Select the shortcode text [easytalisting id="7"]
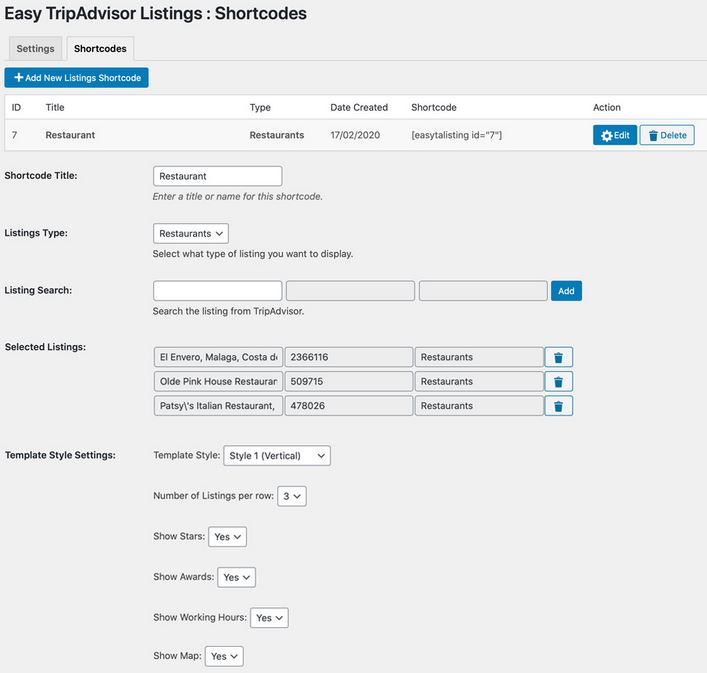This screenshot has height=673, width=707. tap(456, 135)
